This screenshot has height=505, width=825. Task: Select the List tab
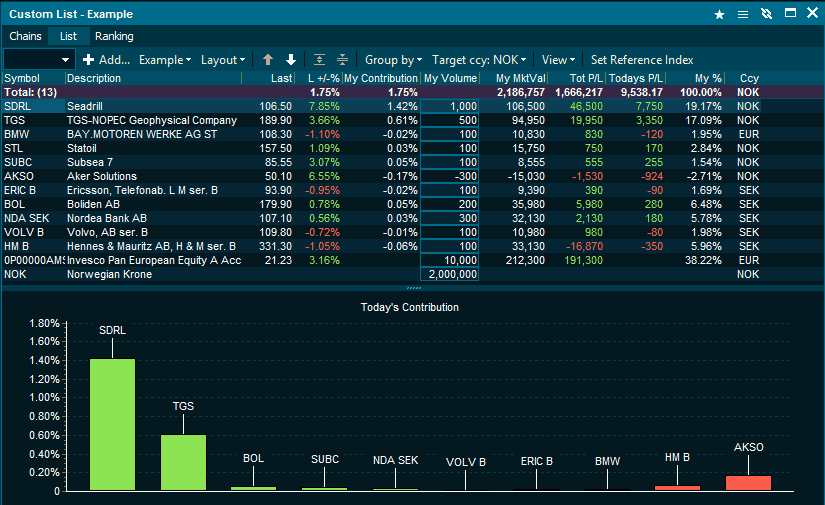click(x=68, y=36)
